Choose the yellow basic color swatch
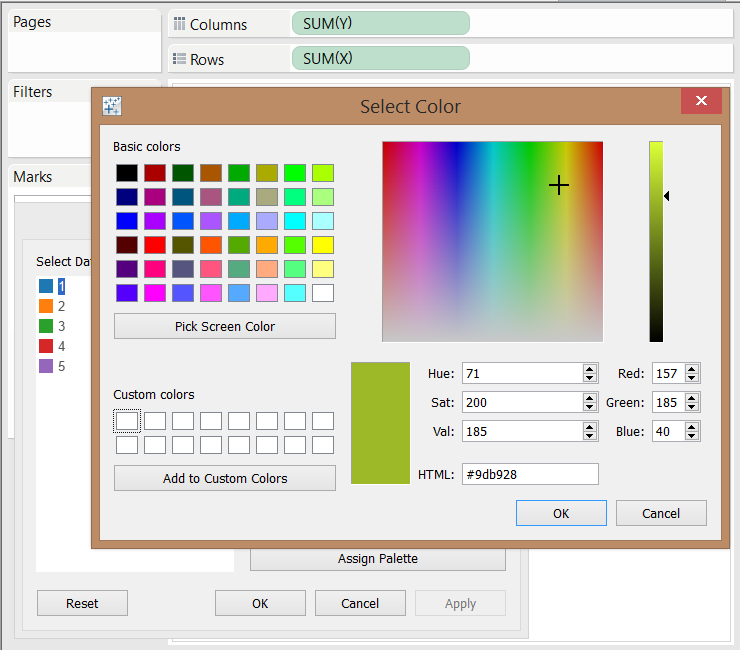The height and width of the screenshot is (650, 740). (x=322, y=245)
